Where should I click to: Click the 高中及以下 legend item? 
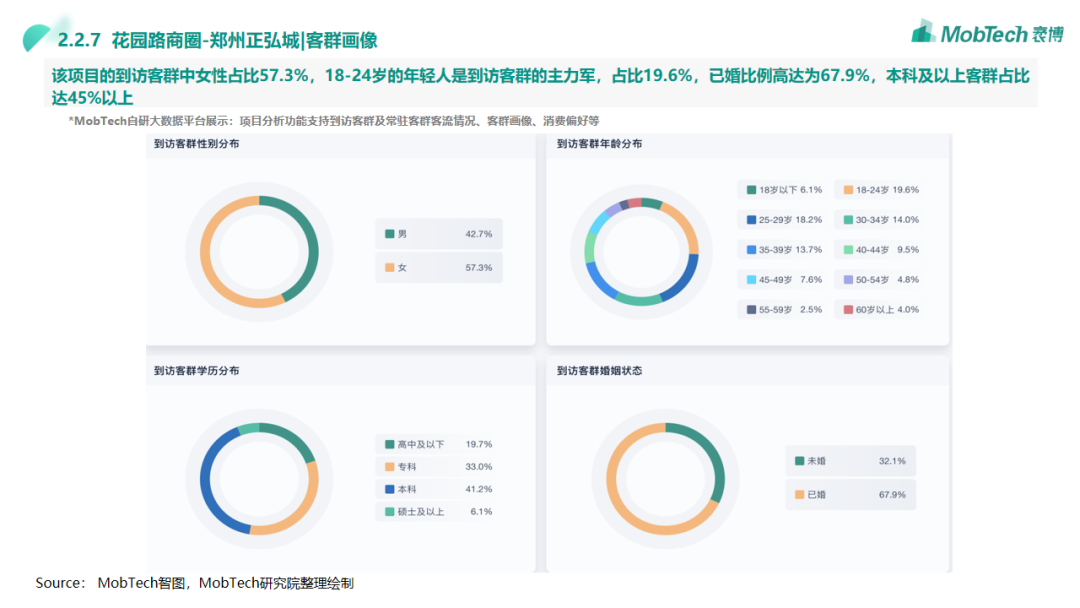coord(438,444)
